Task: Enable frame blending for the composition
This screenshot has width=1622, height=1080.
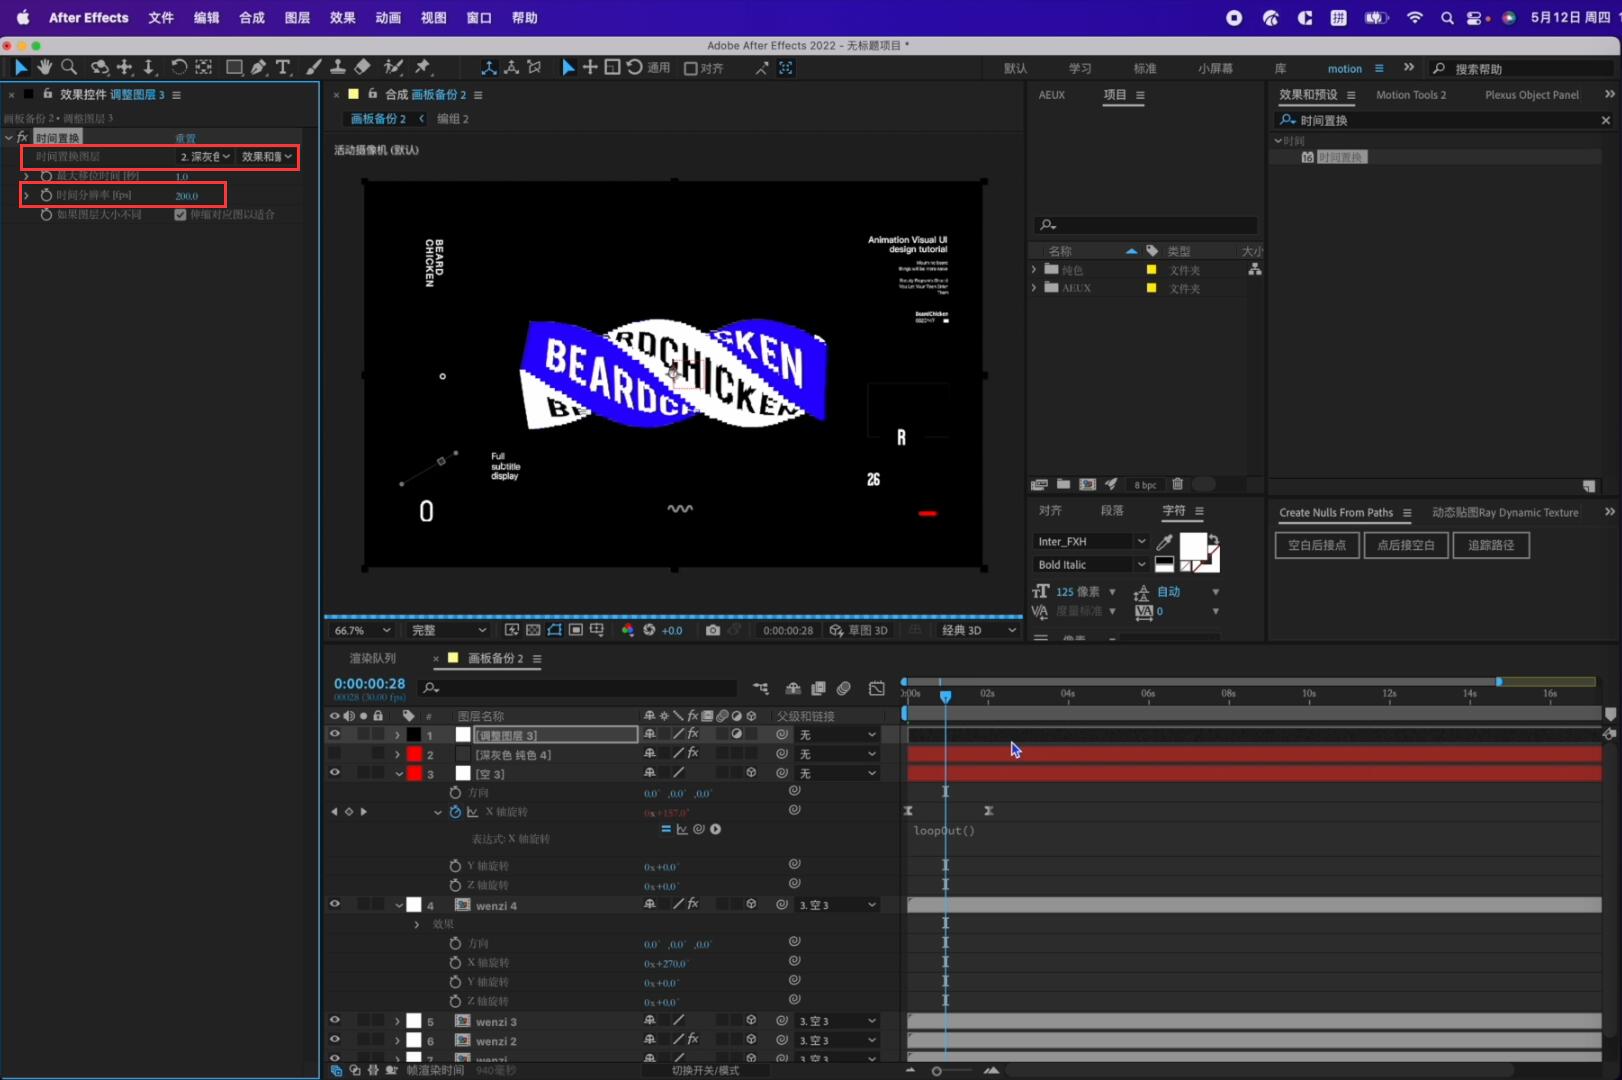Action: click(x=818, y=688)
